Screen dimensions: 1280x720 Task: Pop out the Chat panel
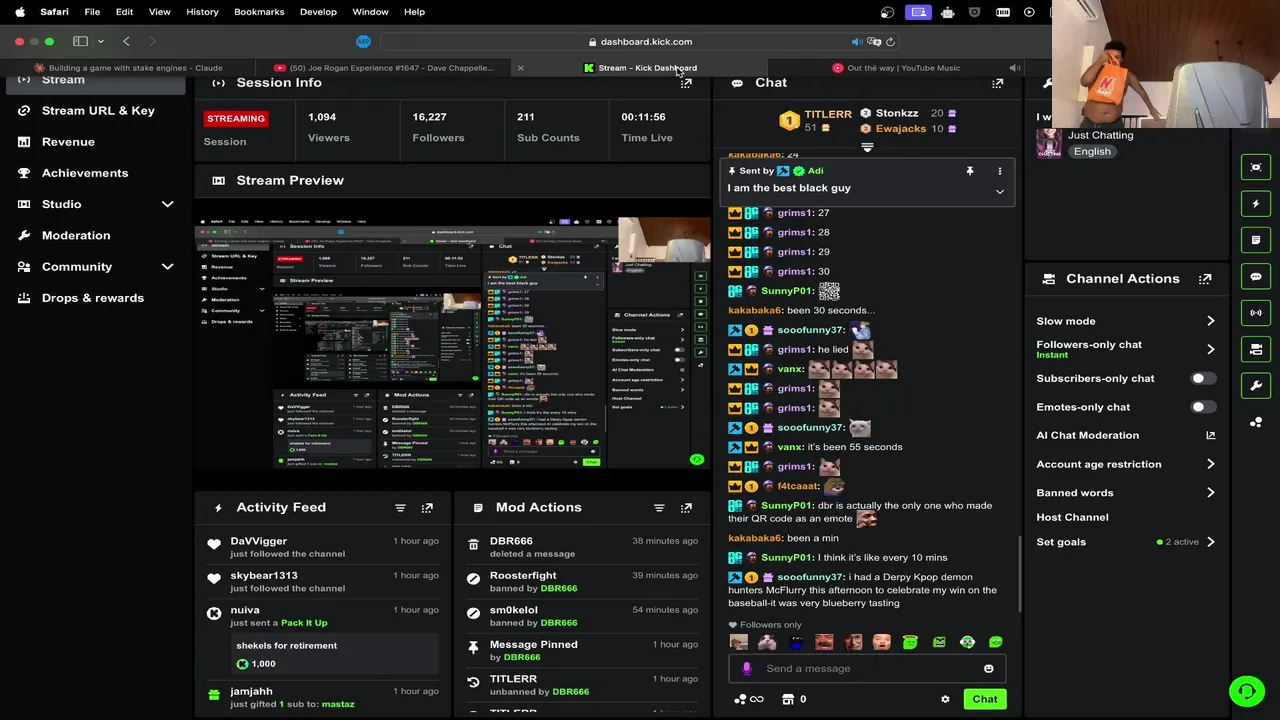[997, 83]
